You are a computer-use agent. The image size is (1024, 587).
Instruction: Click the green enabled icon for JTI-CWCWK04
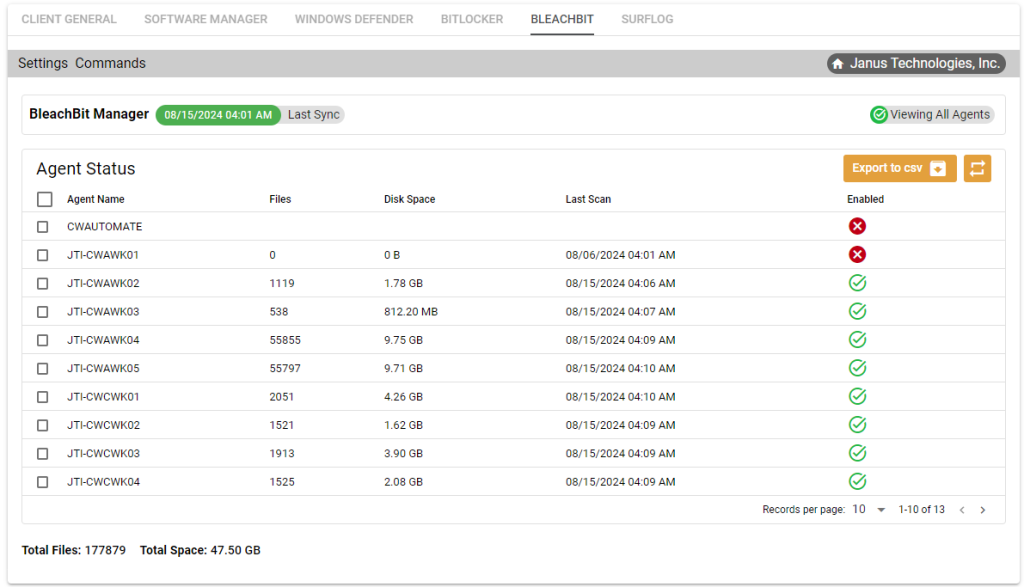(857, 481)
